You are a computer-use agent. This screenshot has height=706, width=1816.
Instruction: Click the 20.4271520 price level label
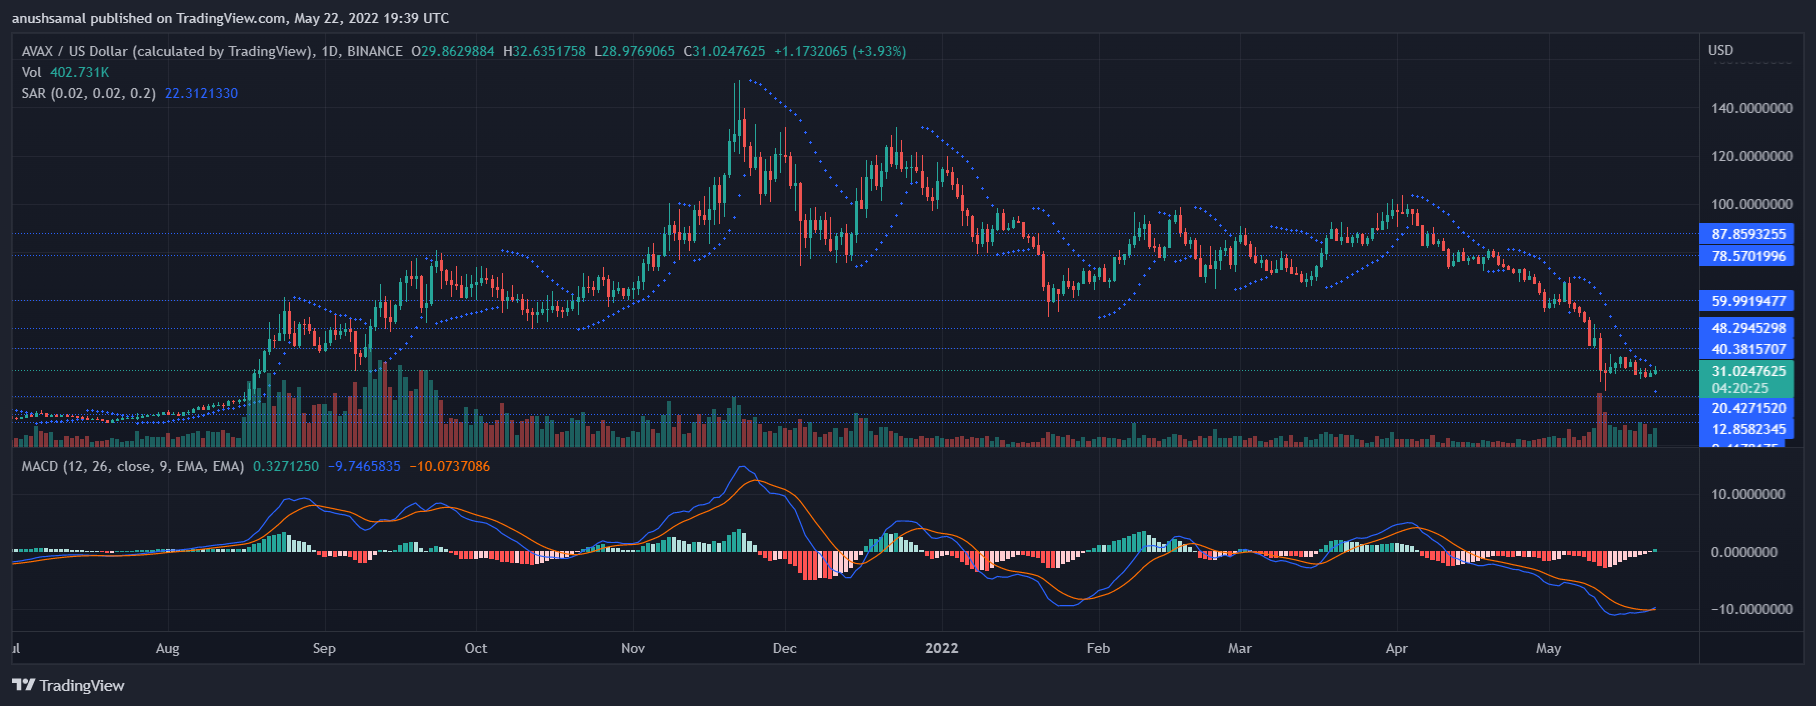(1748, 408)
